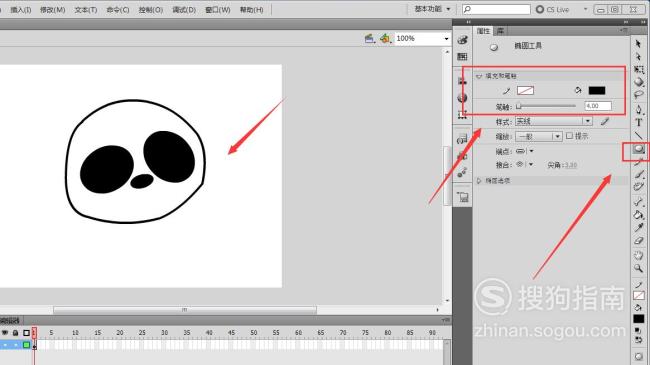Collapse the 填充和笔触 section

point(479,76)
